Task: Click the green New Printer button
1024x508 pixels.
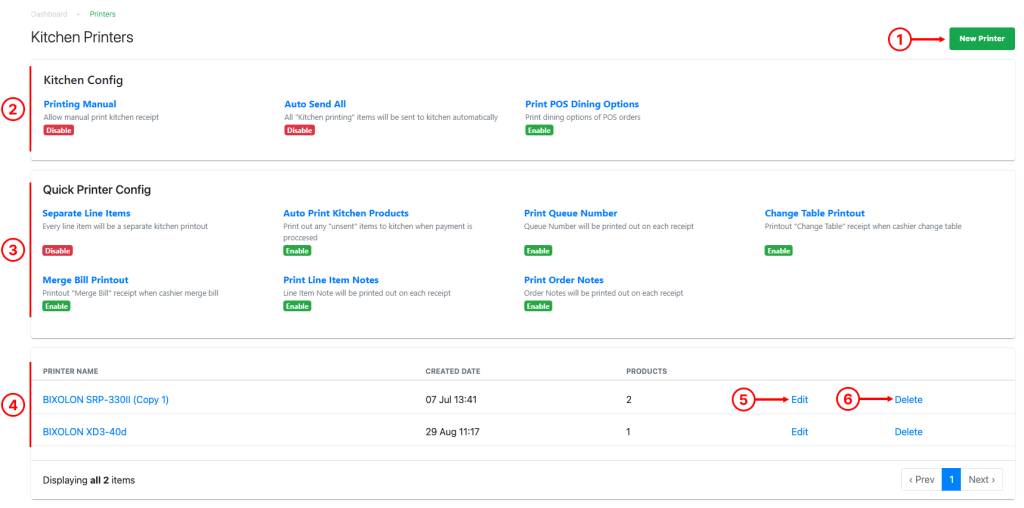Action: point(982,39)
